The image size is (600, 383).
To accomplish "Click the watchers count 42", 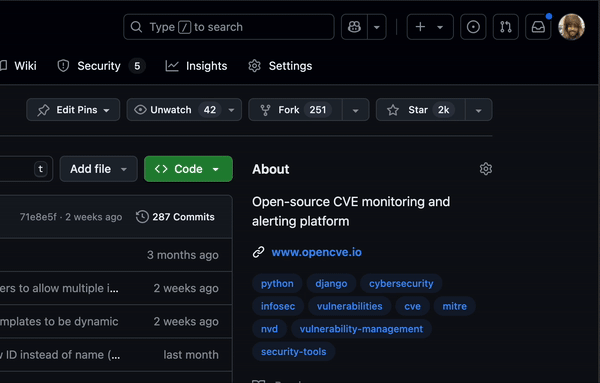I will coord(210,110).
